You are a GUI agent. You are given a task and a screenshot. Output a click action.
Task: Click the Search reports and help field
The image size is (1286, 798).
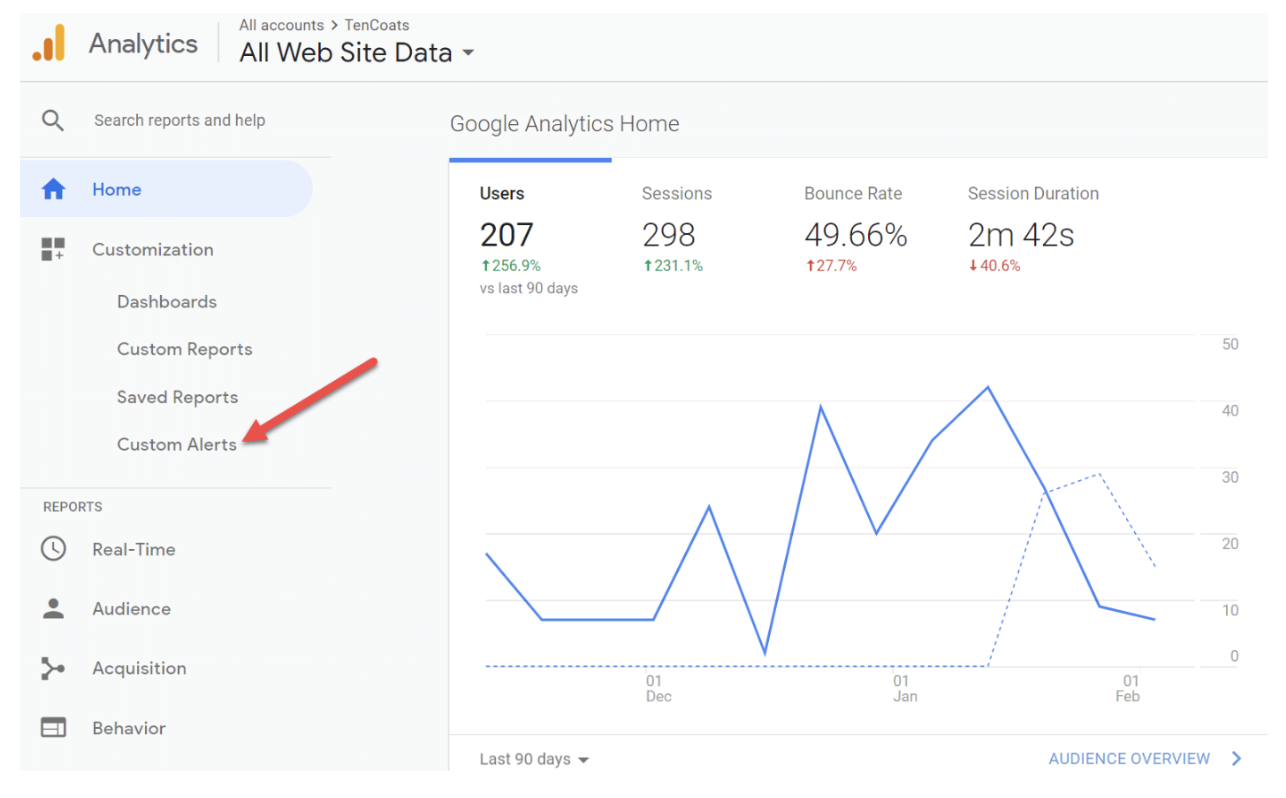pos(180,121)
